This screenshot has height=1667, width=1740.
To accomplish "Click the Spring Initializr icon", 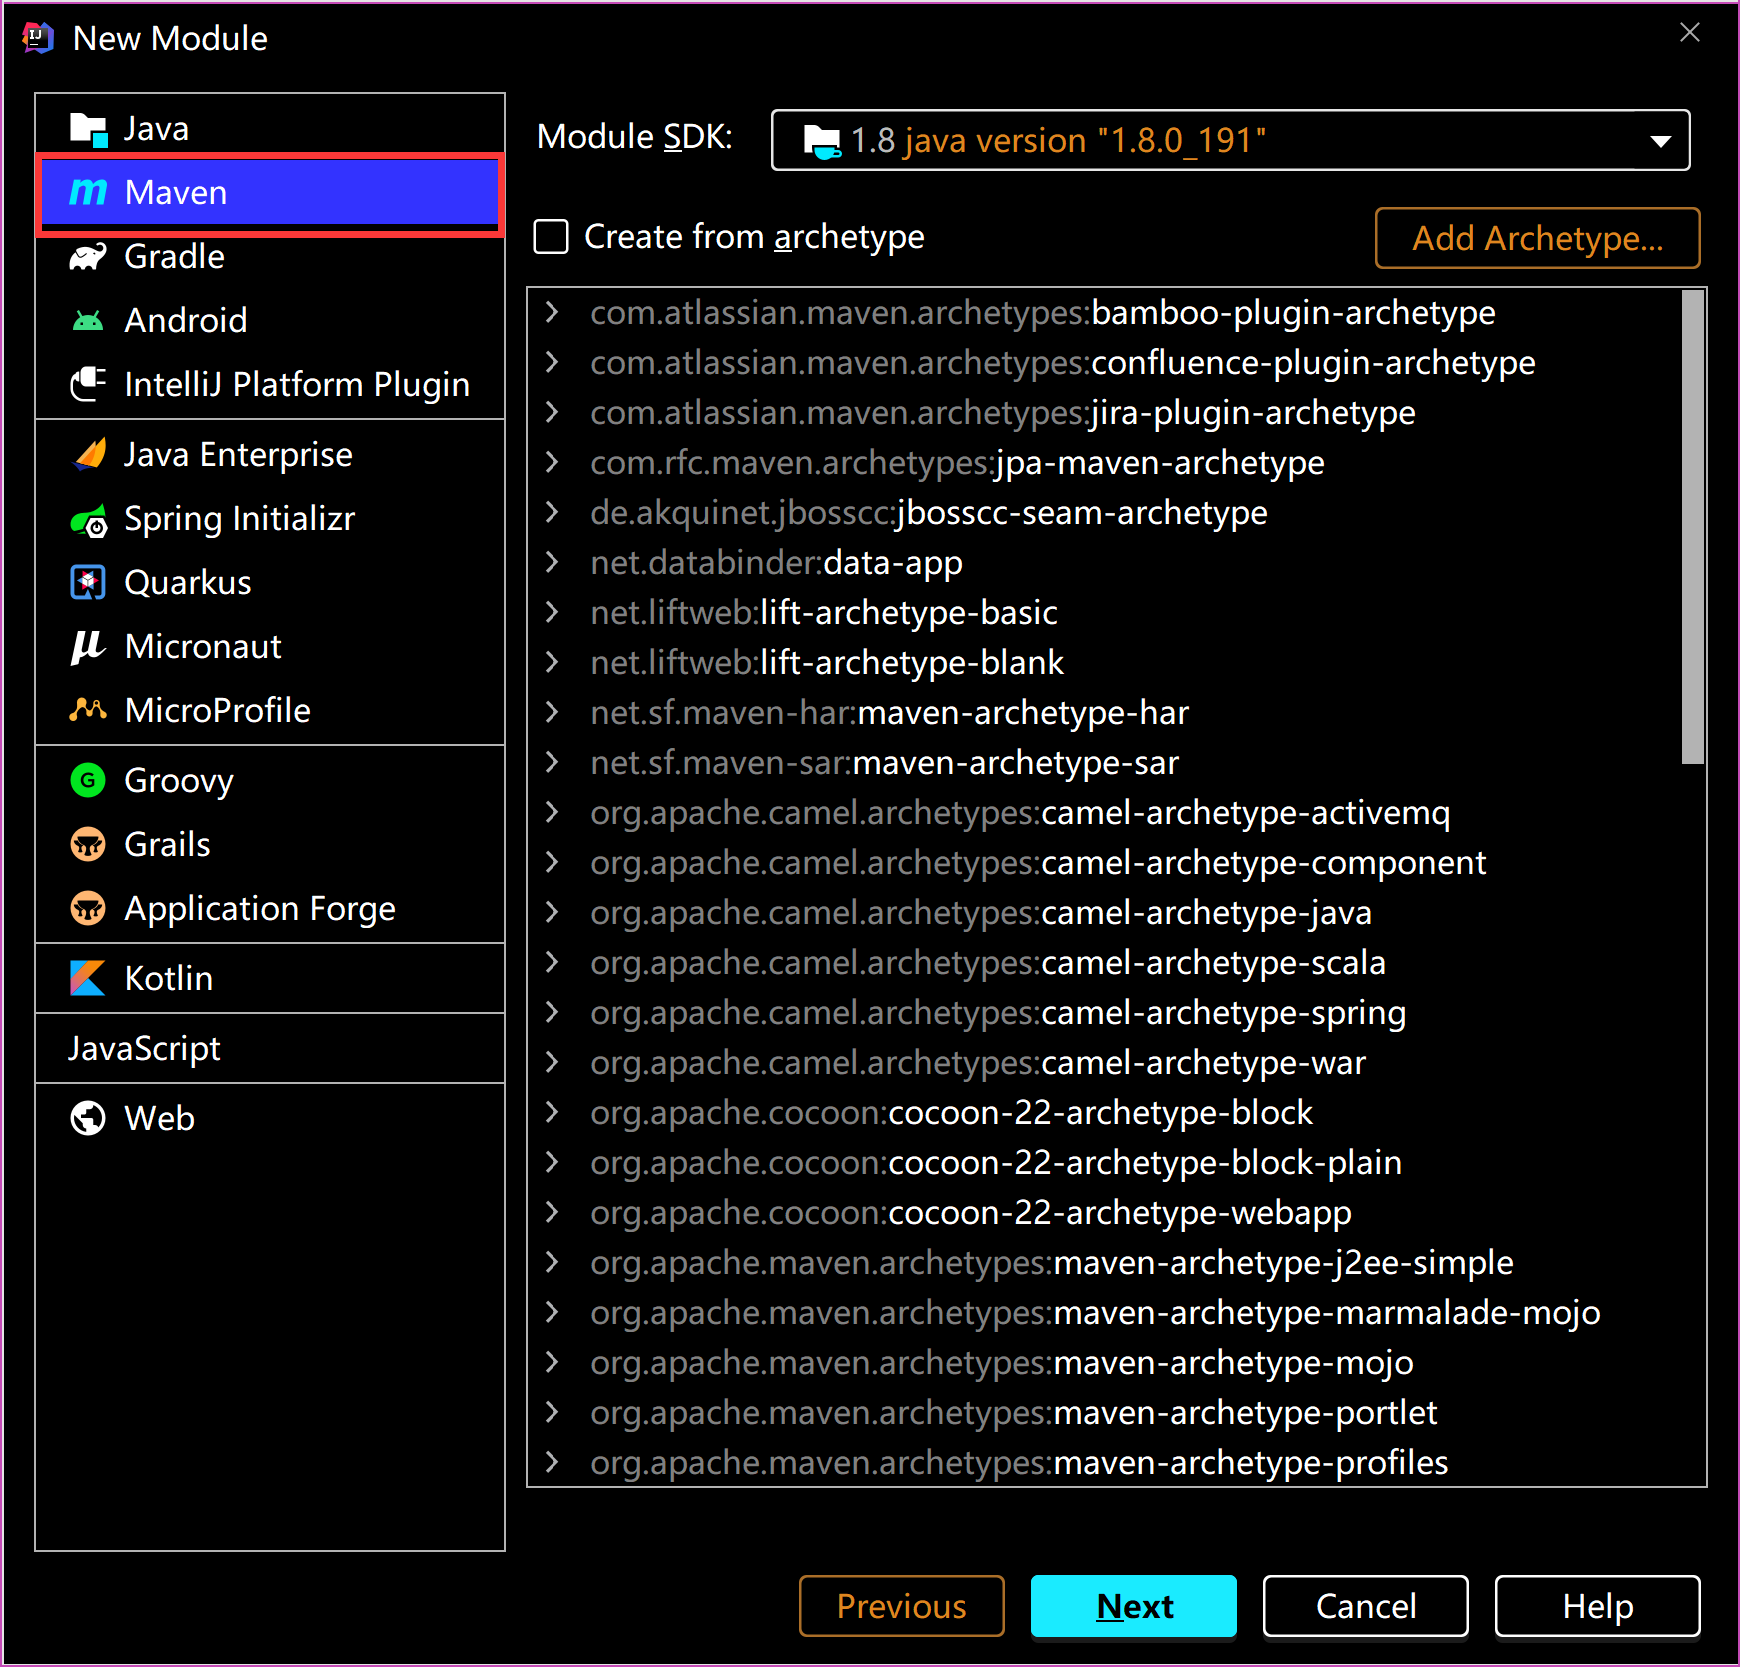I will click(x=88, y=520).
